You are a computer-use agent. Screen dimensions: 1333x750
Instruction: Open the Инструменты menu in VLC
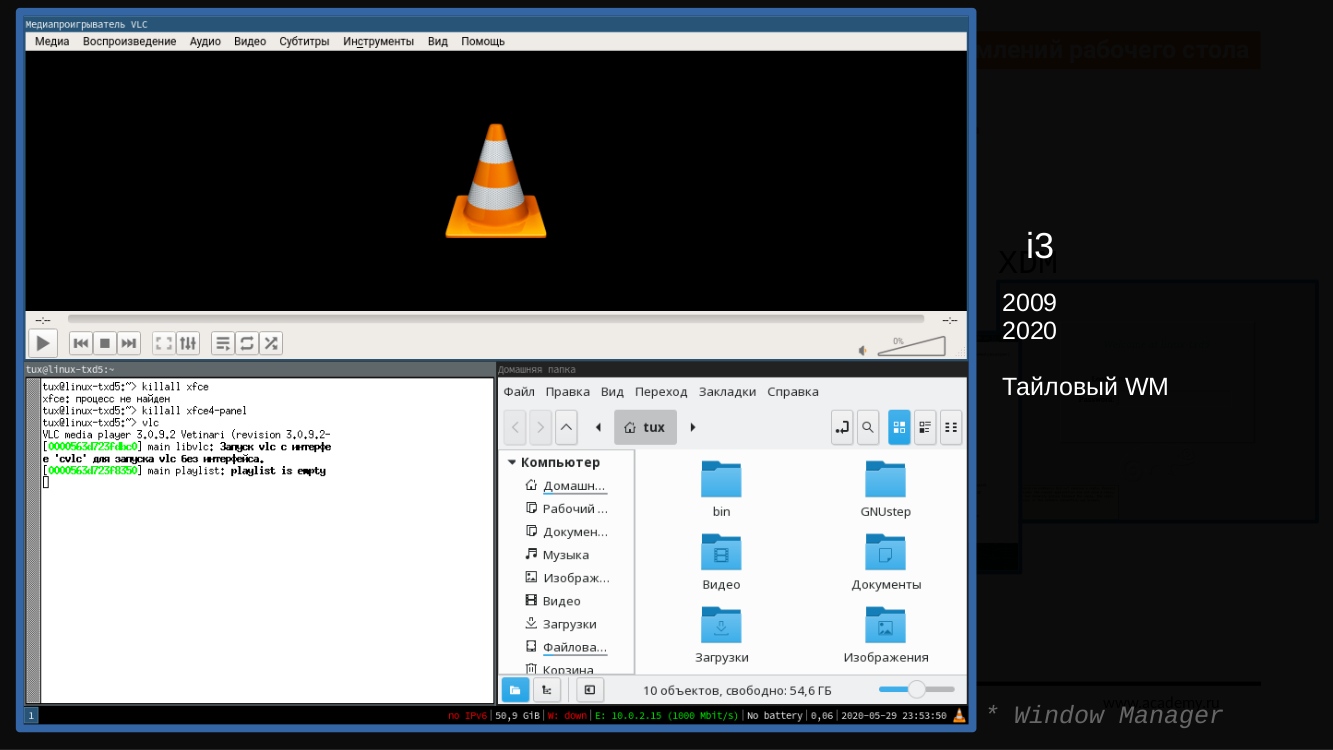point(378,41)
